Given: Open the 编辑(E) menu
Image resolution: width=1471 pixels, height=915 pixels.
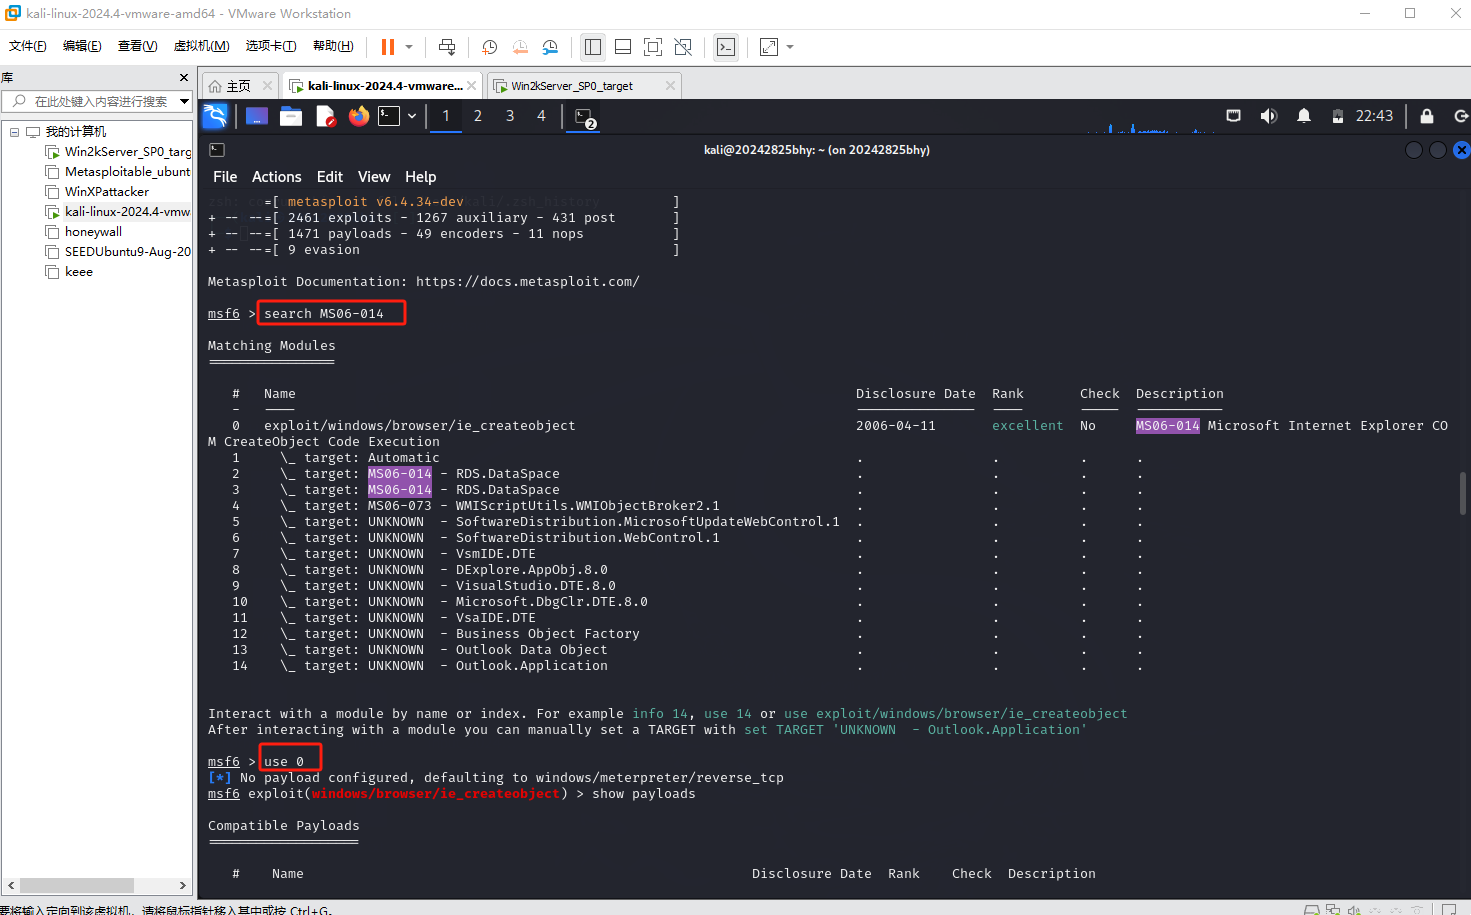Looking at the screenshot, I should pyautogui.click(x=82, y=46).
